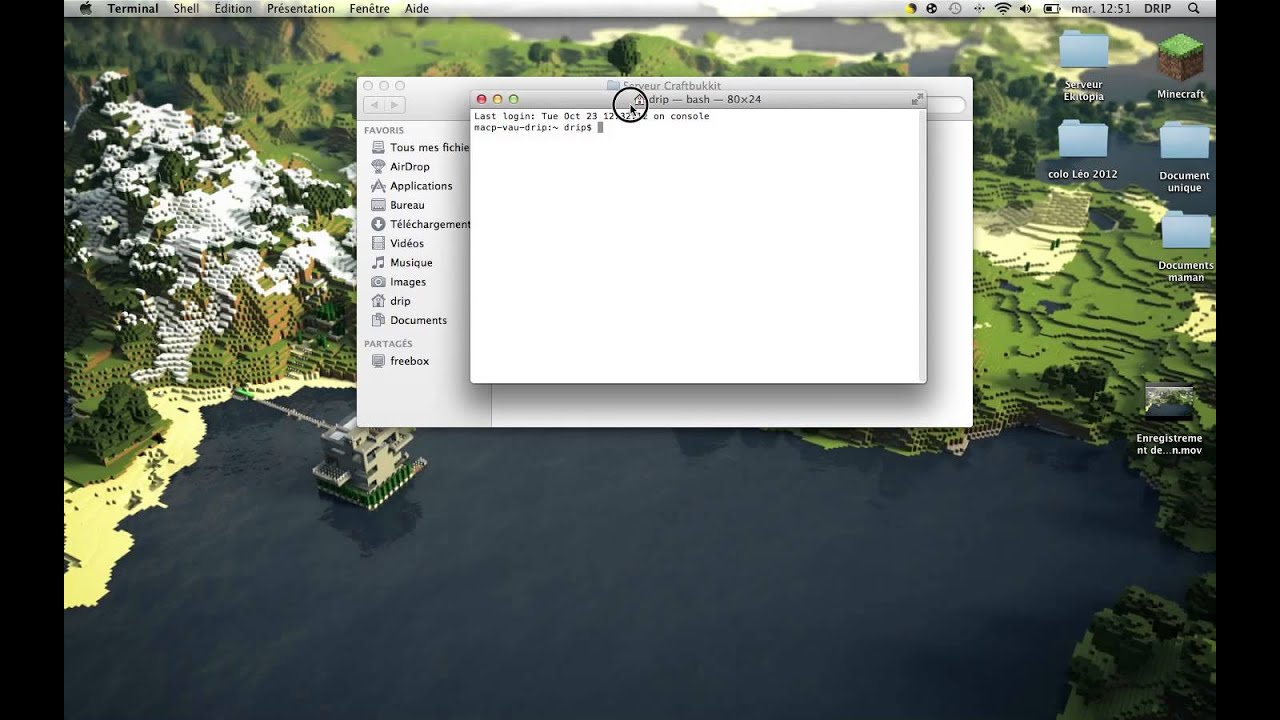Open the volume control icon
1280x720 pixels.
(1027, 8)
